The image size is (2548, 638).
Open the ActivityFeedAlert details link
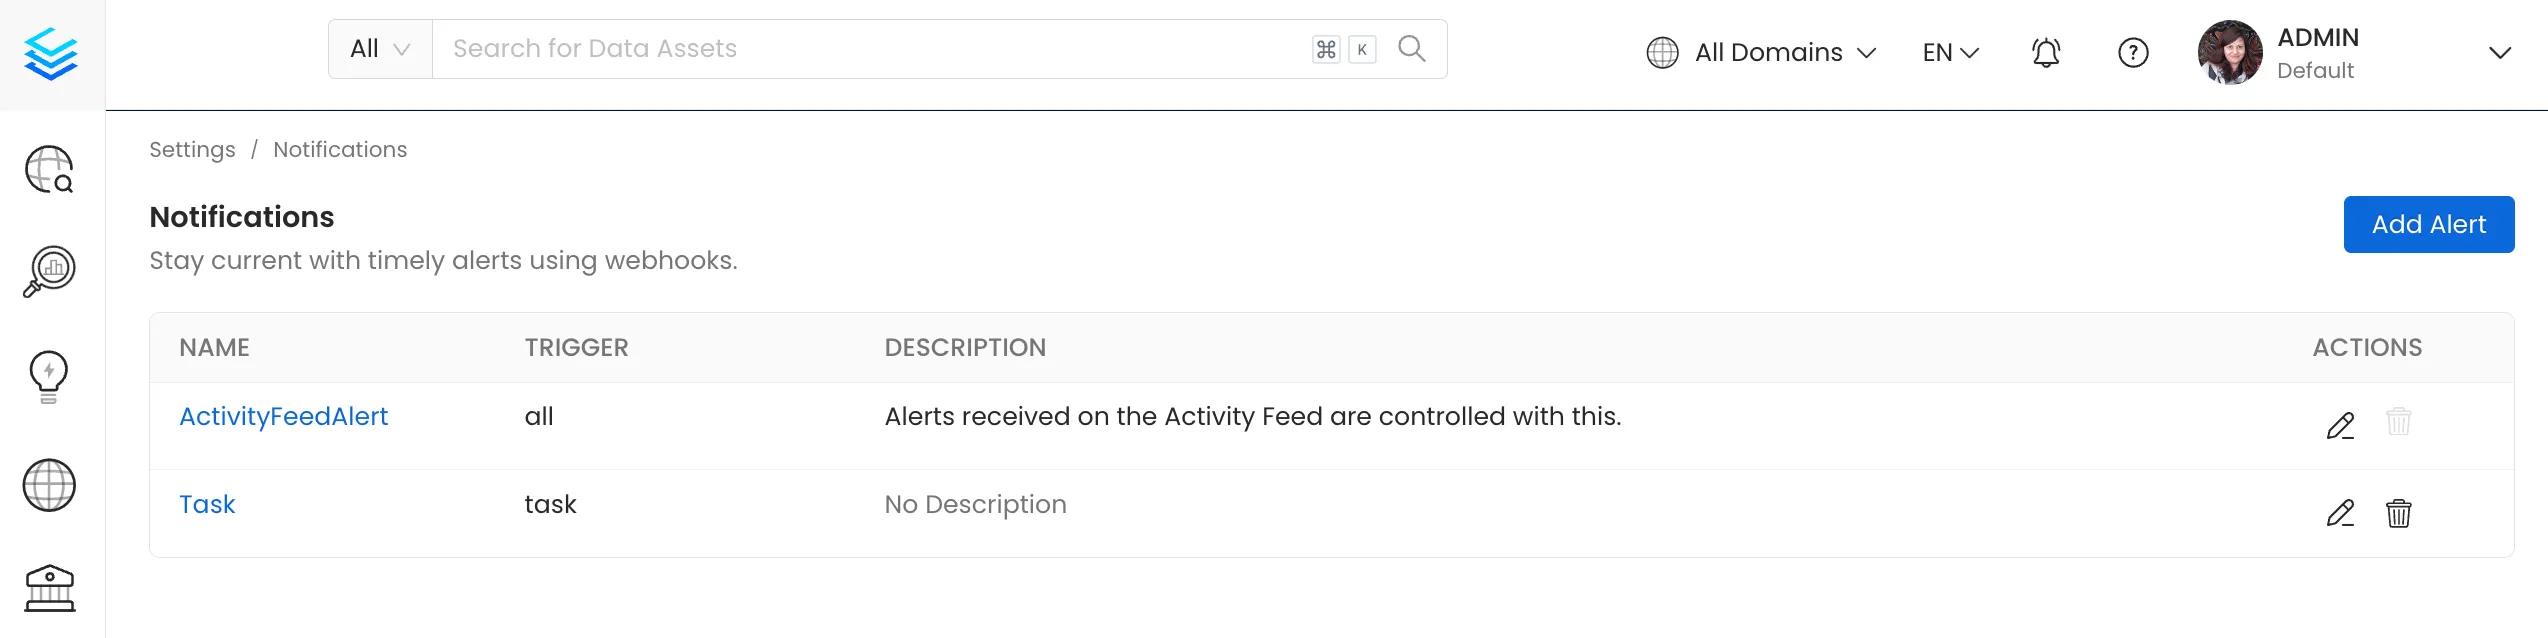click(283, 416)
